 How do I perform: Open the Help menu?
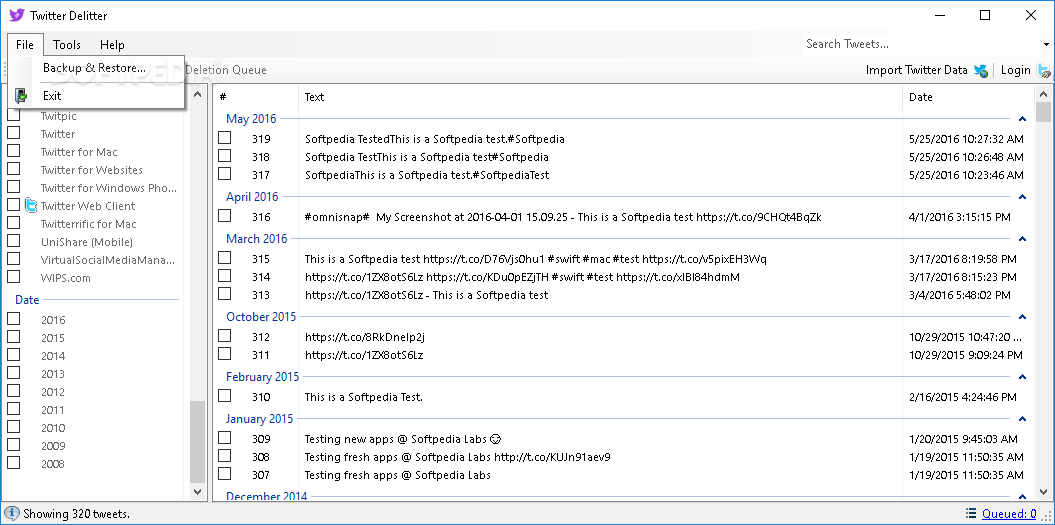pyautogui.click(x=112, y=44)
